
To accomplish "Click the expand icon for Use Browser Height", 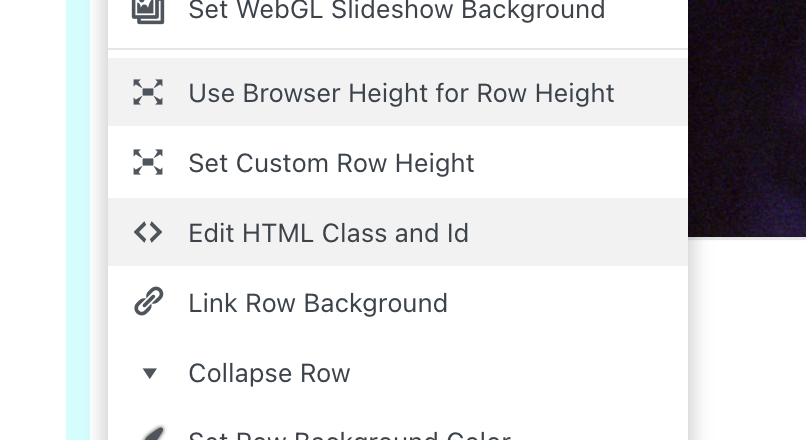I will pos(148,93).
